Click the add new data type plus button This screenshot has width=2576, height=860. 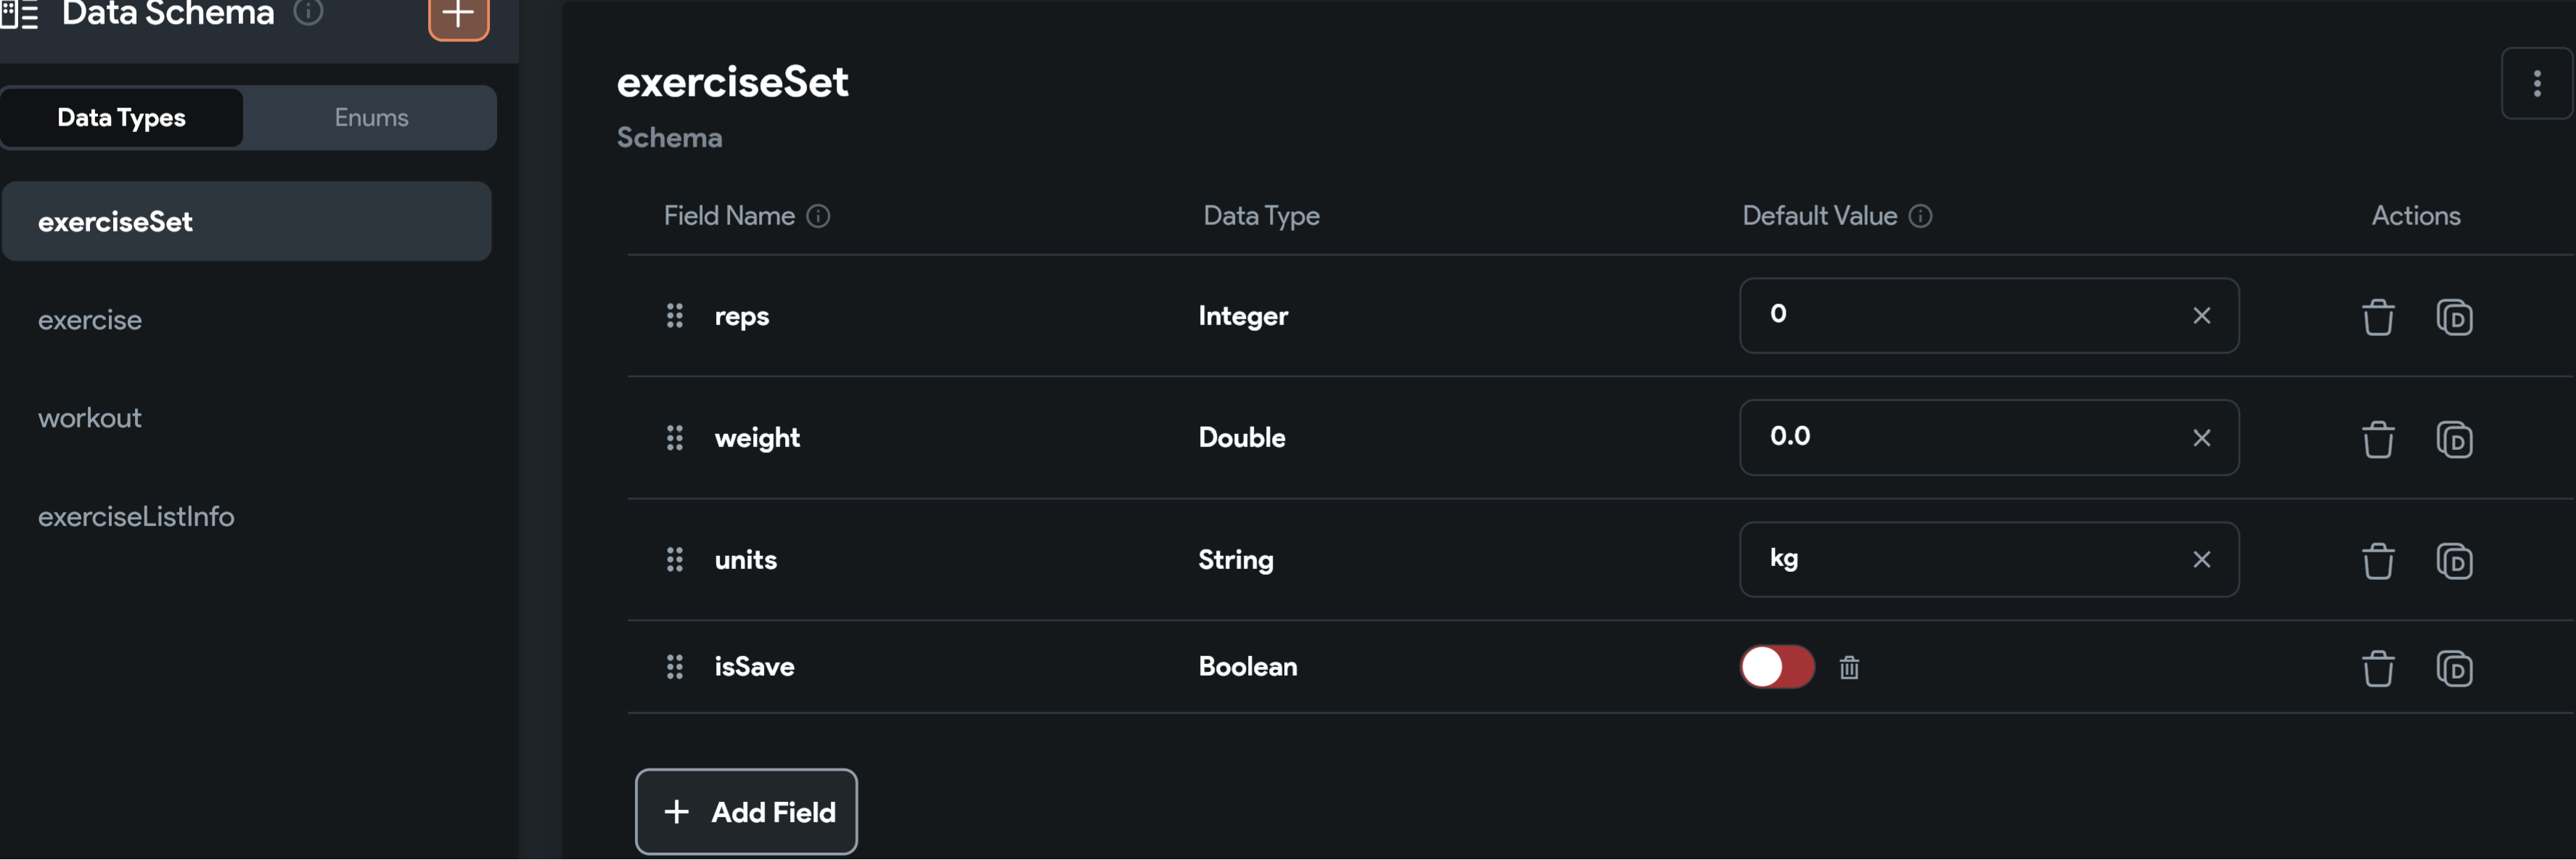[x=458, y=16]
